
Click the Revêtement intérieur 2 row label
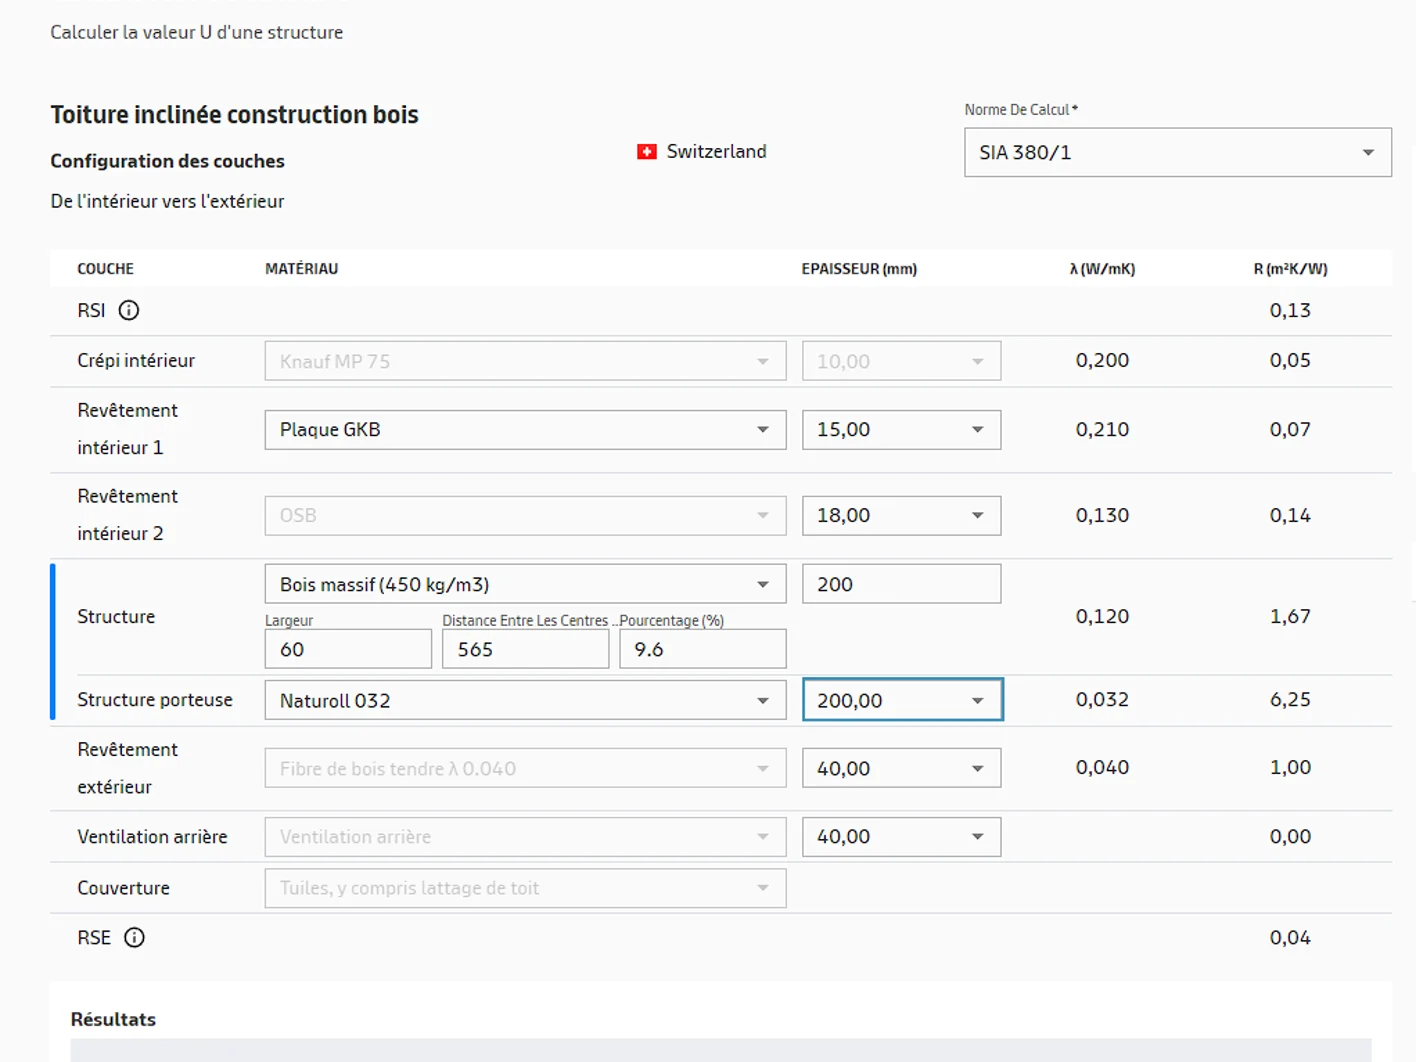[127, 515]
